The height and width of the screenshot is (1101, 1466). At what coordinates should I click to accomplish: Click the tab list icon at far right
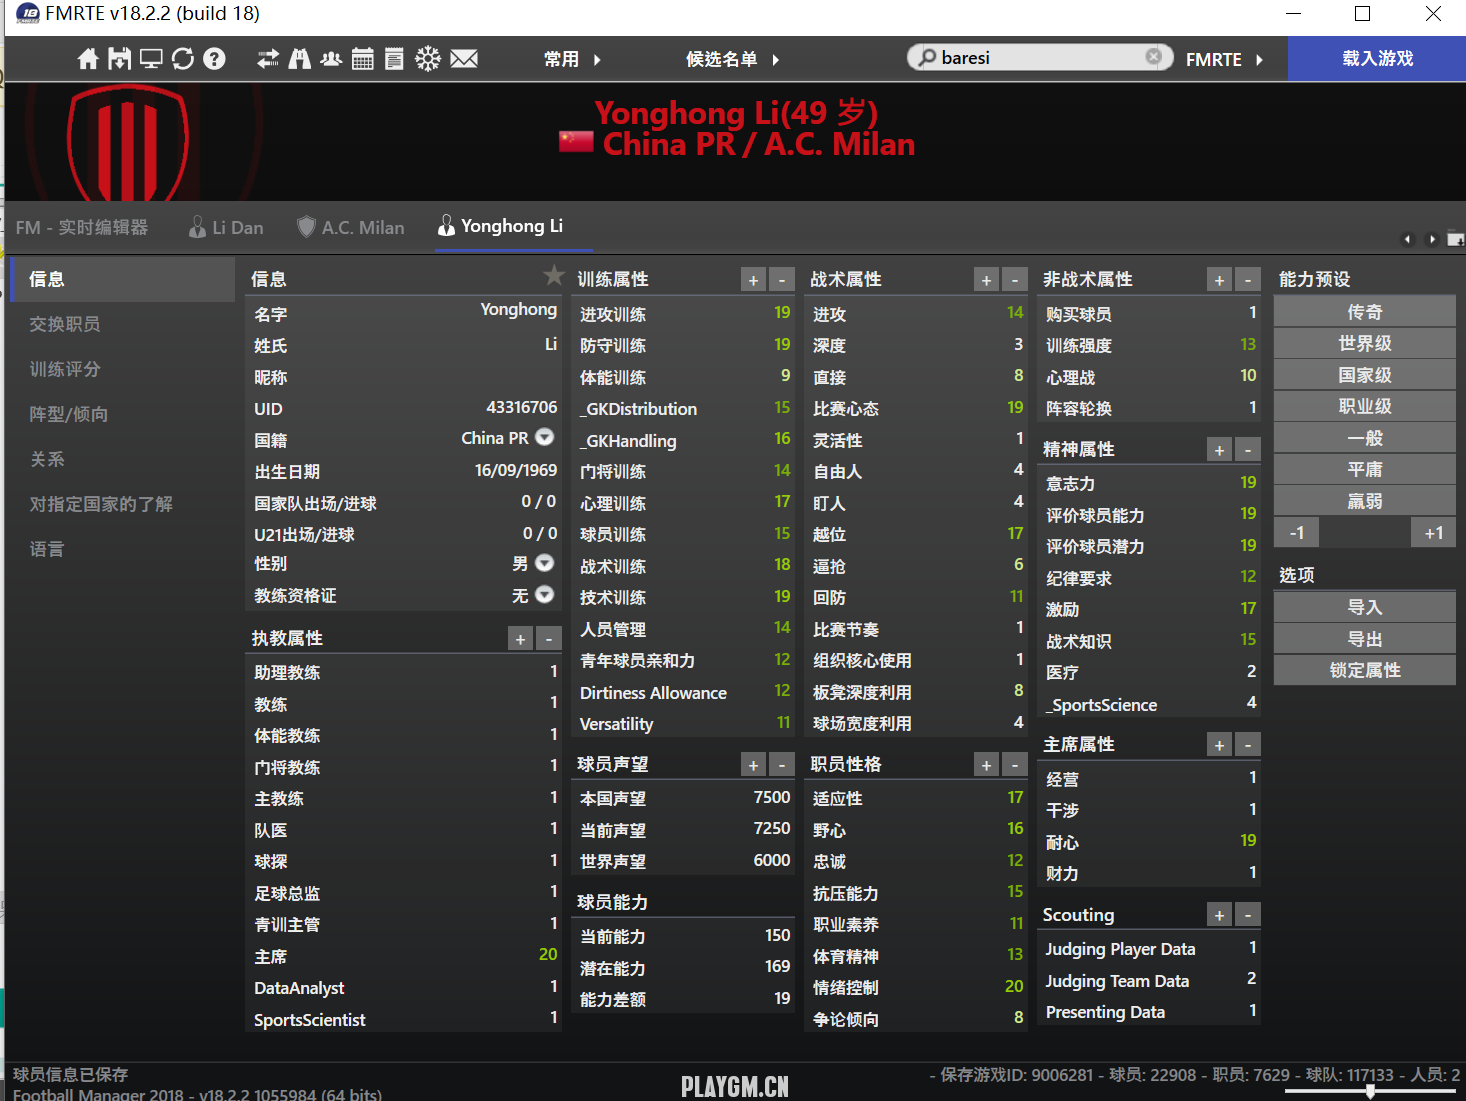click(1456, 239)
